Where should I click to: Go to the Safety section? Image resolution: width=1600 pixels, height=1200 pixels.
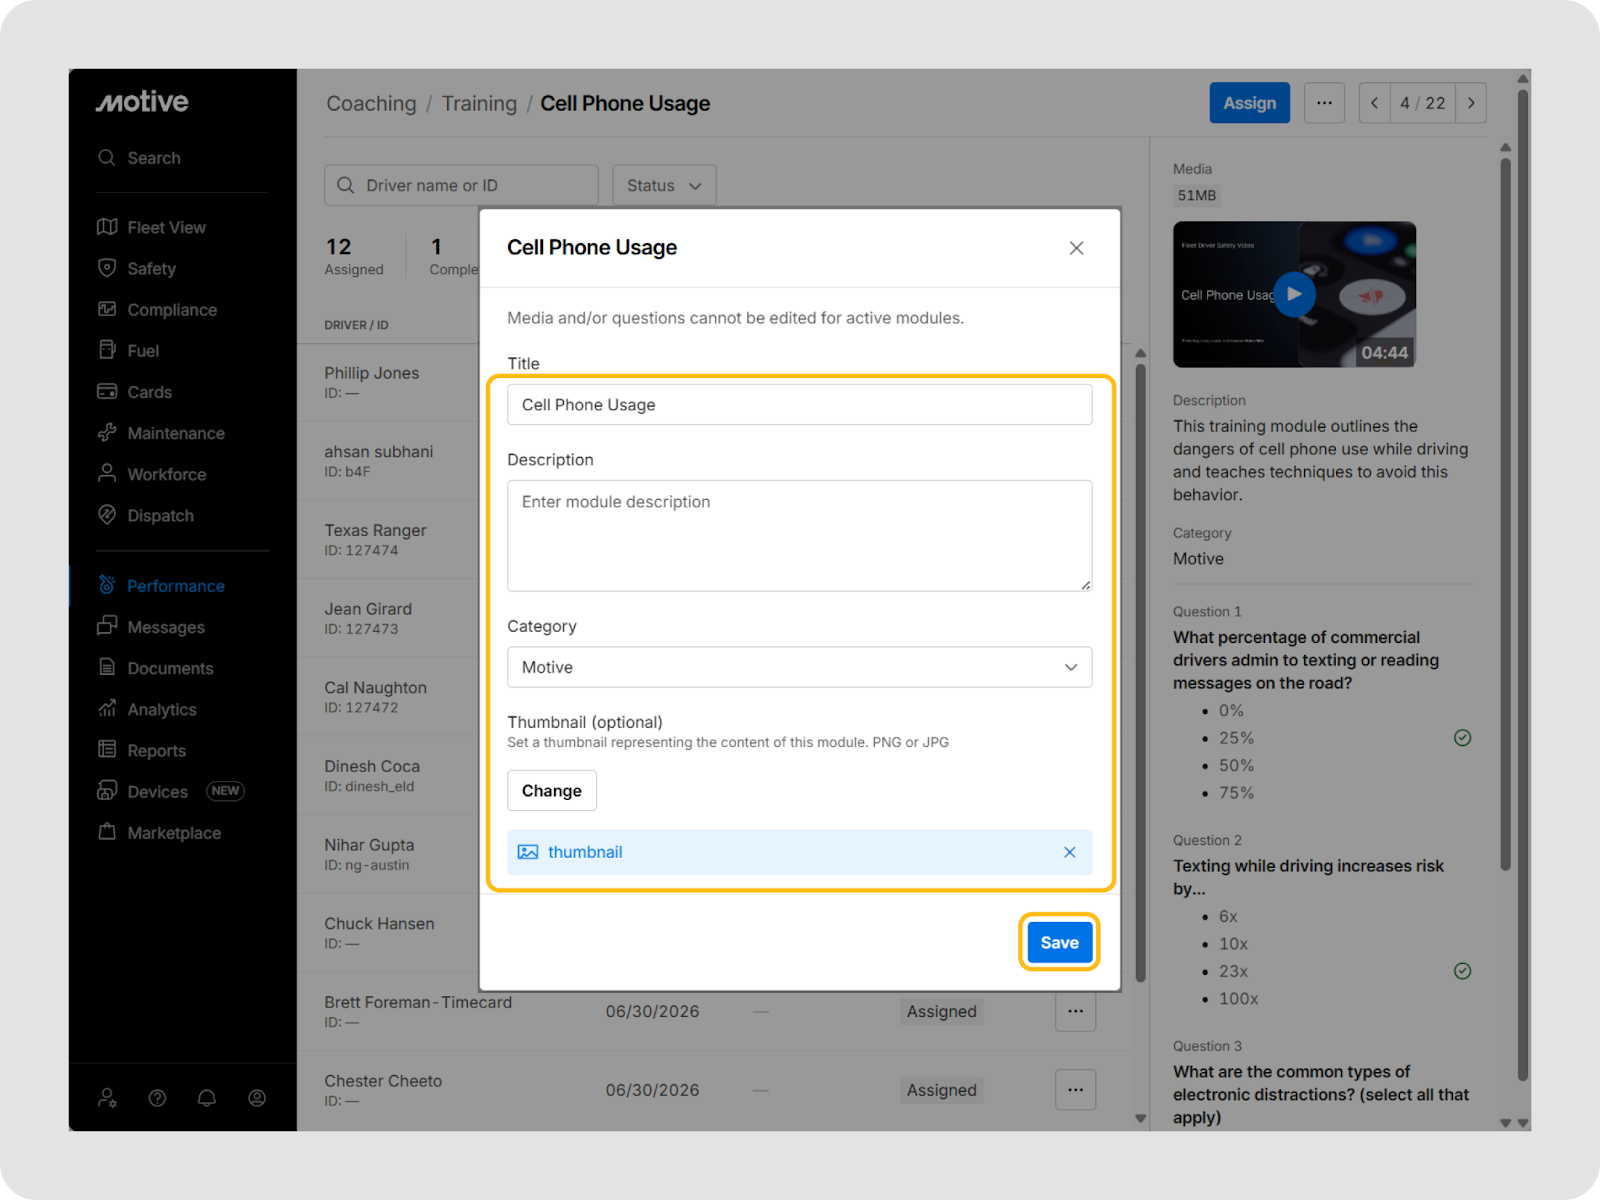(x=151, y=268)
